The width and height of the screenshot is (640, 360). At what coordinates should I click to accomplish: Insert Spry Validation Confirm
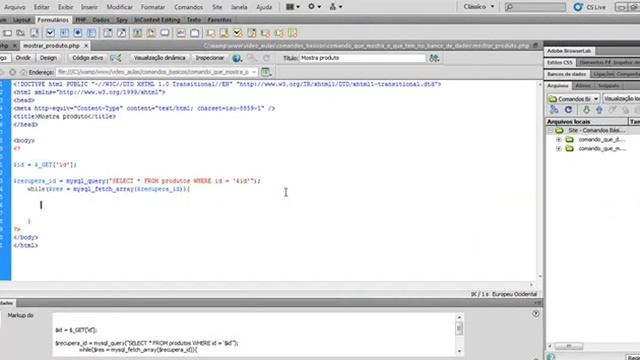(x=279, y=33)
